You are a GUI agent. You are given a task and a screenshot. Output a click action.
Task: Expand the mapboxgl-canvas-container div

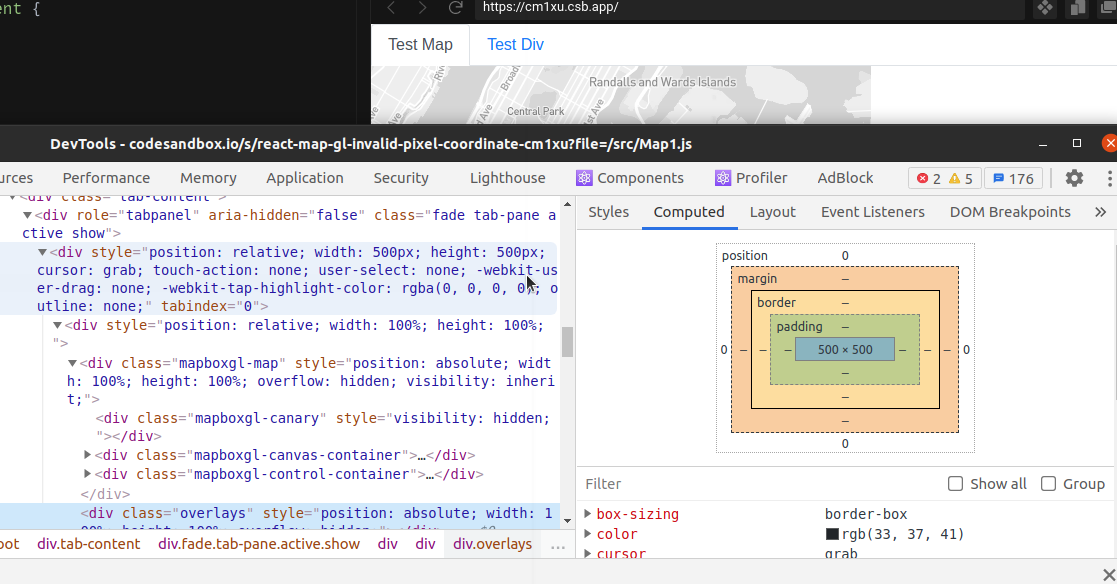(x=87, y=455)
